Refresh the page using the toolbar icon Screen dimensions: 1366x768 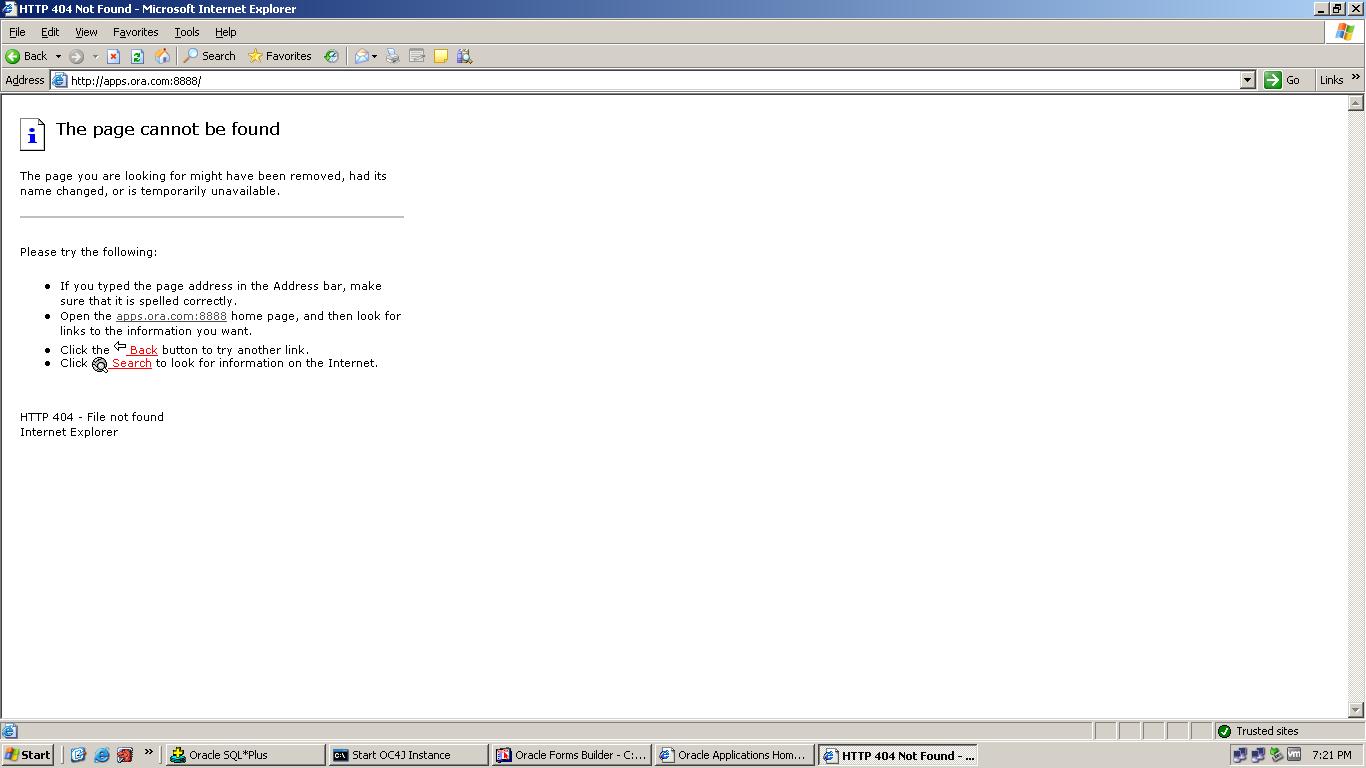pyautogui.click(x=138, y=56)
